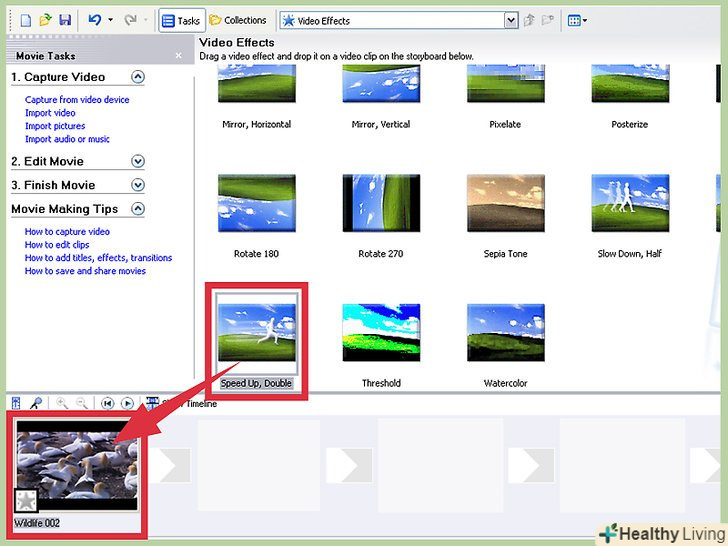Toggle the Tasks pane button
The image size is (728, 546).
click(x=182, y=20)
